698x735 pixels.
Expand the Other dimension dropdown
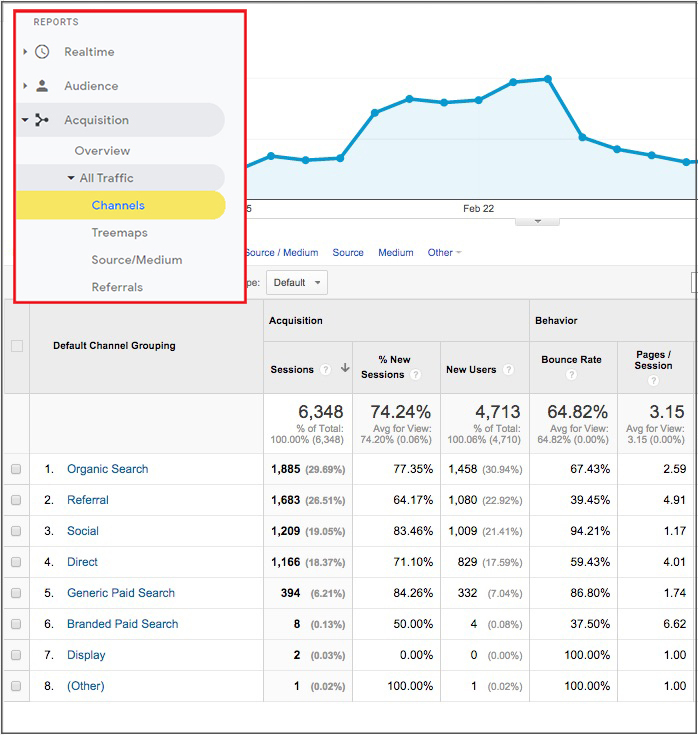444,253
